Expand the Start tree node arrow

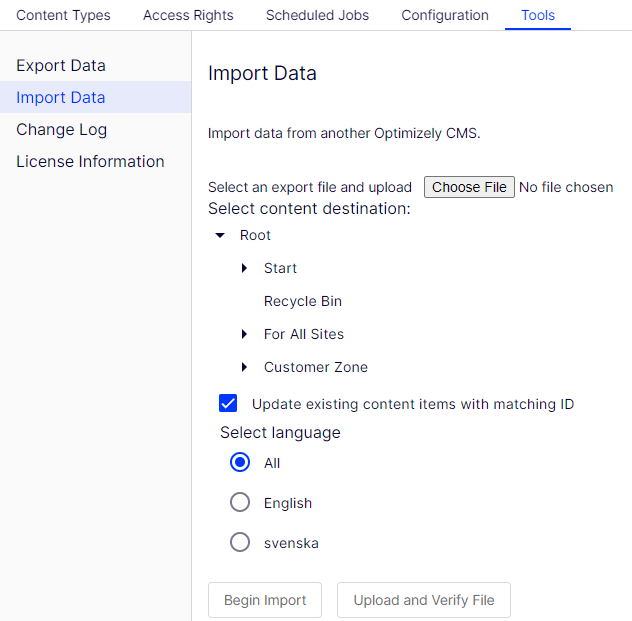(x=244, y=268)
